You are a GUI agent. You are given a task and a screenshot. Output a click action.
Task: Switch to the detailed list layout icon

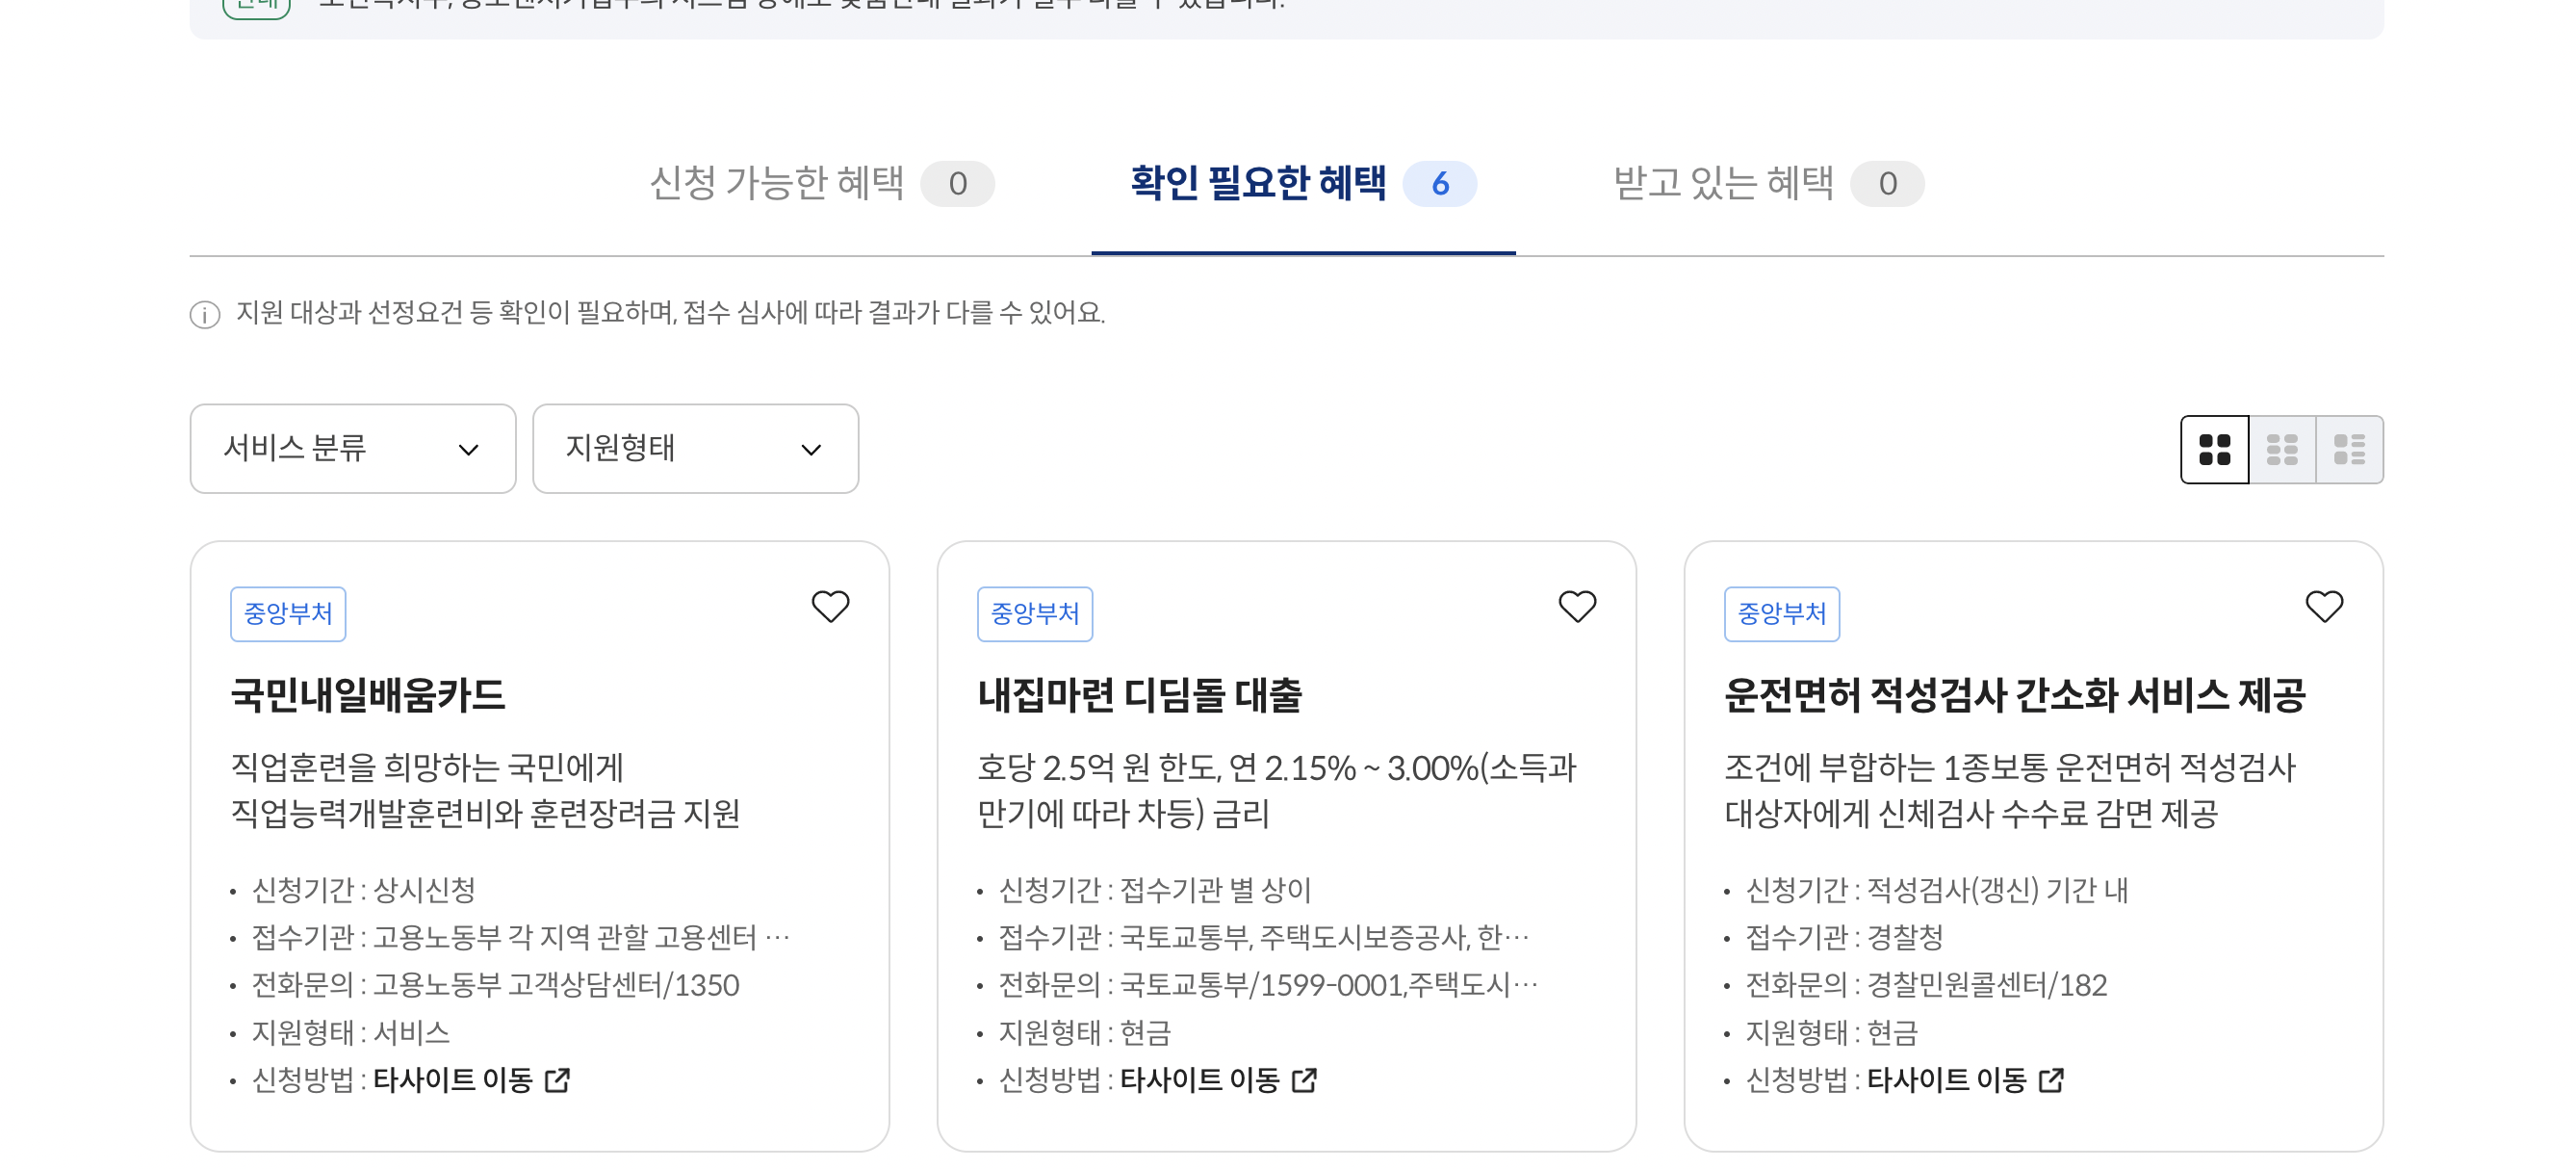2351,449
